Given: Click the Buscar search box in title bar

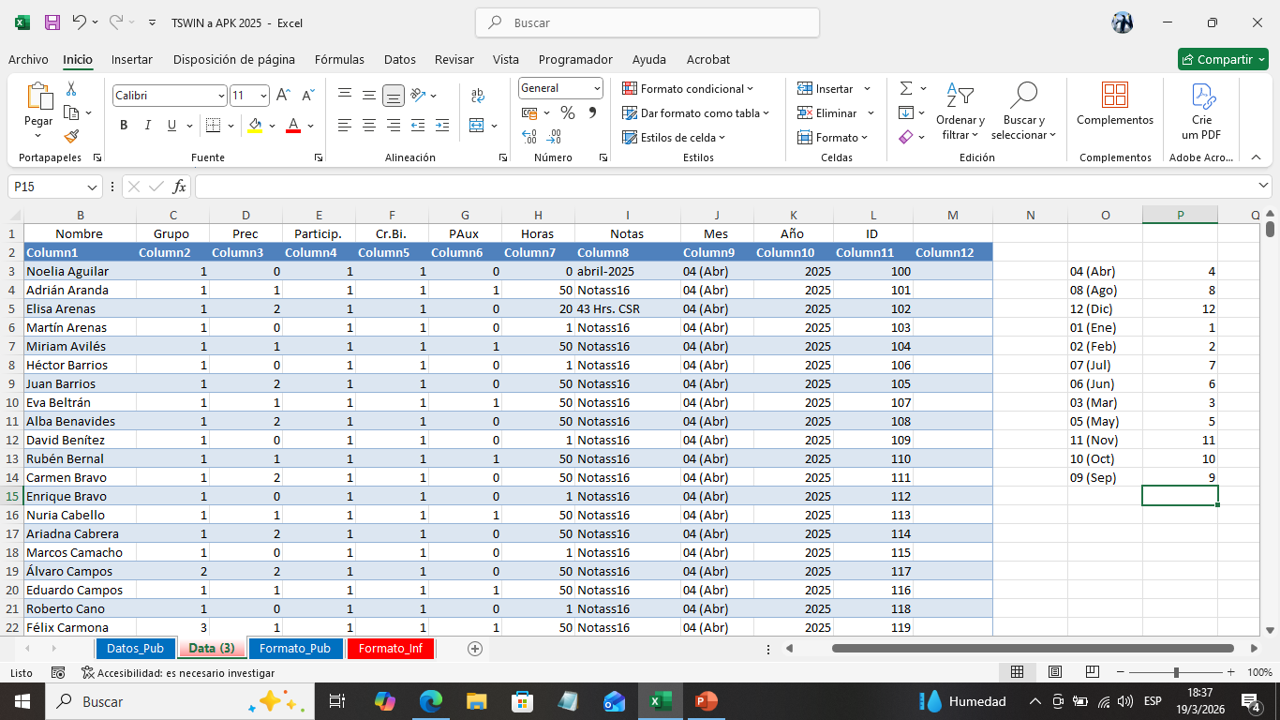Looking at the screenshot, I should [x=648, y=22].
